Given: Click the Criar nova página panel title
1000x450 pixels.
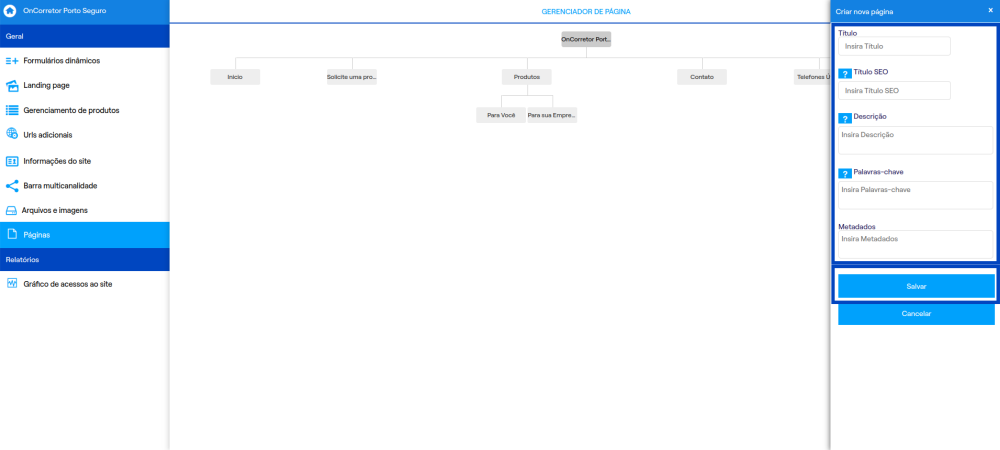Looking at the screenshot, I should (864, 11).
